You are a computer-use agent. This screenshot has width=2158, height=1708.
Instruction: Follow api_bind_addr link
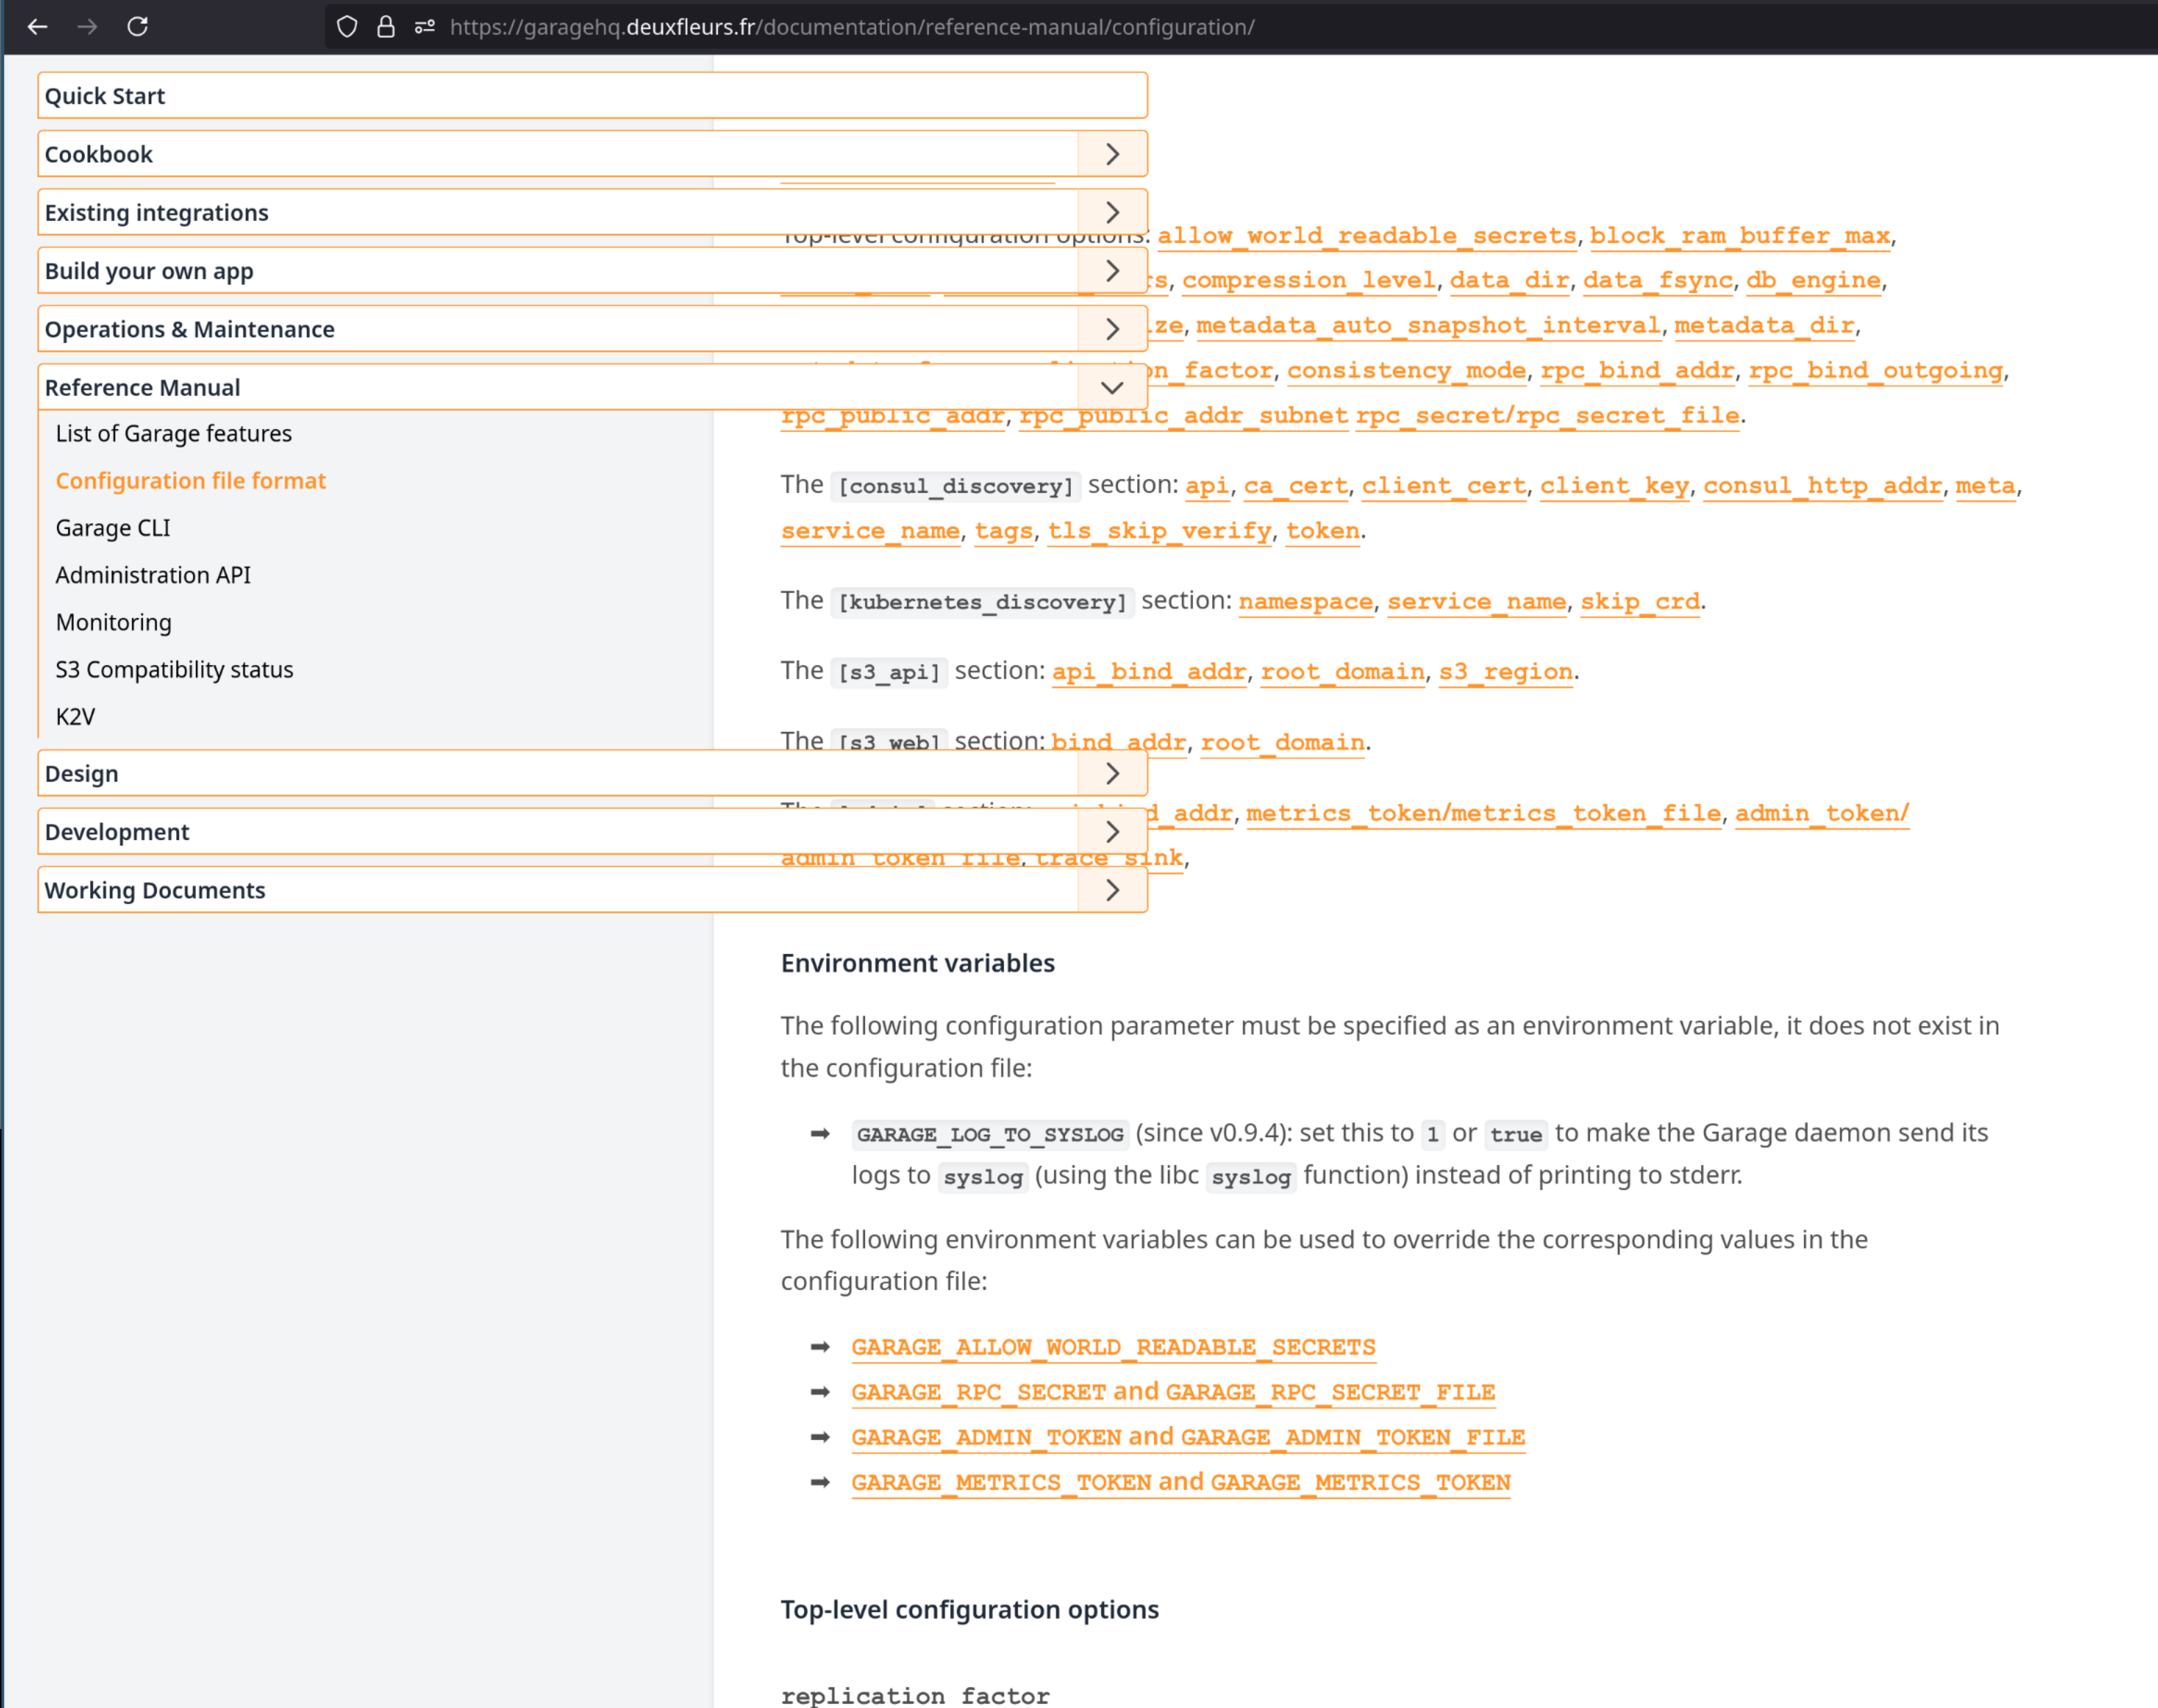1149,672
